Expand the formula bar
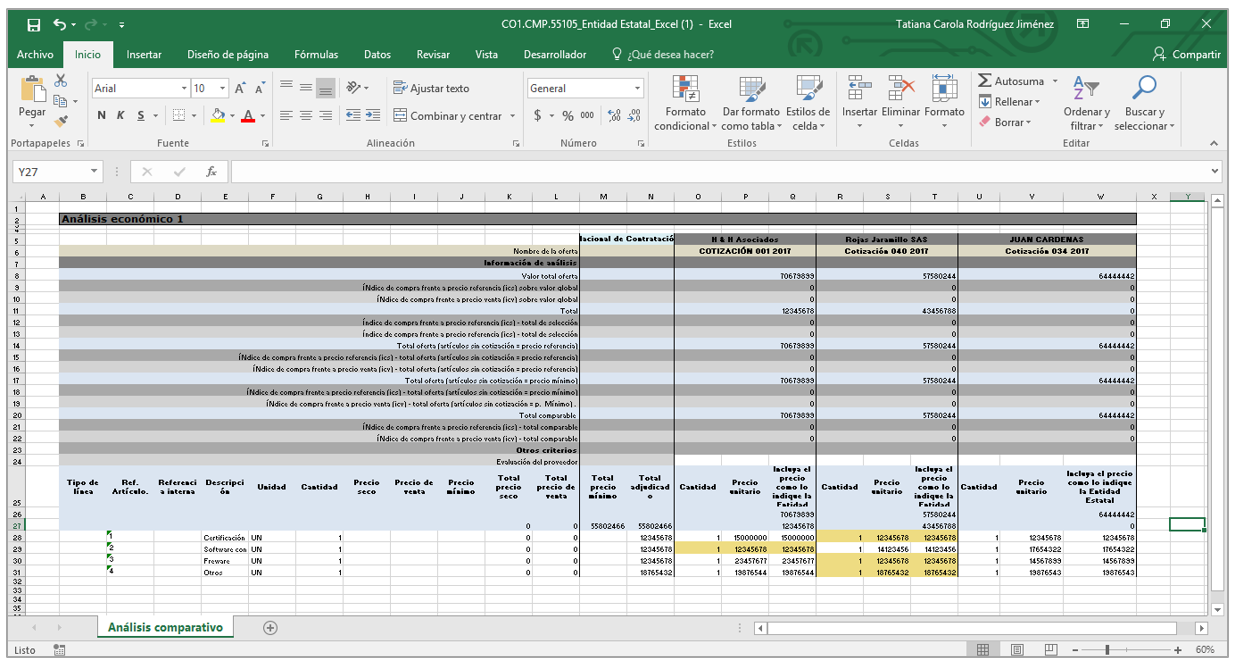The width and height of the screenshot is (1238, 665). [x=1215, y=171]
